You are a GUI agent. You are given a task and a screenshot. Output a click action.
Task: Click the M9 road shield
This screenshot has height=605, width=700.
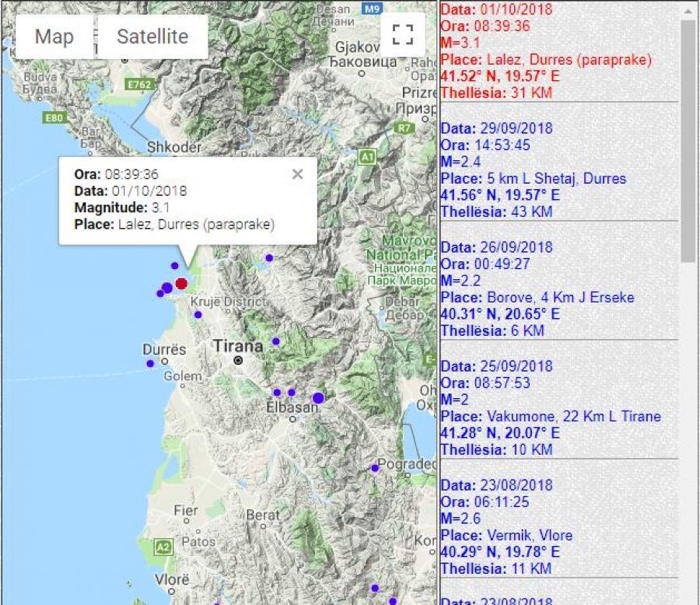click(x=371, y=8)
